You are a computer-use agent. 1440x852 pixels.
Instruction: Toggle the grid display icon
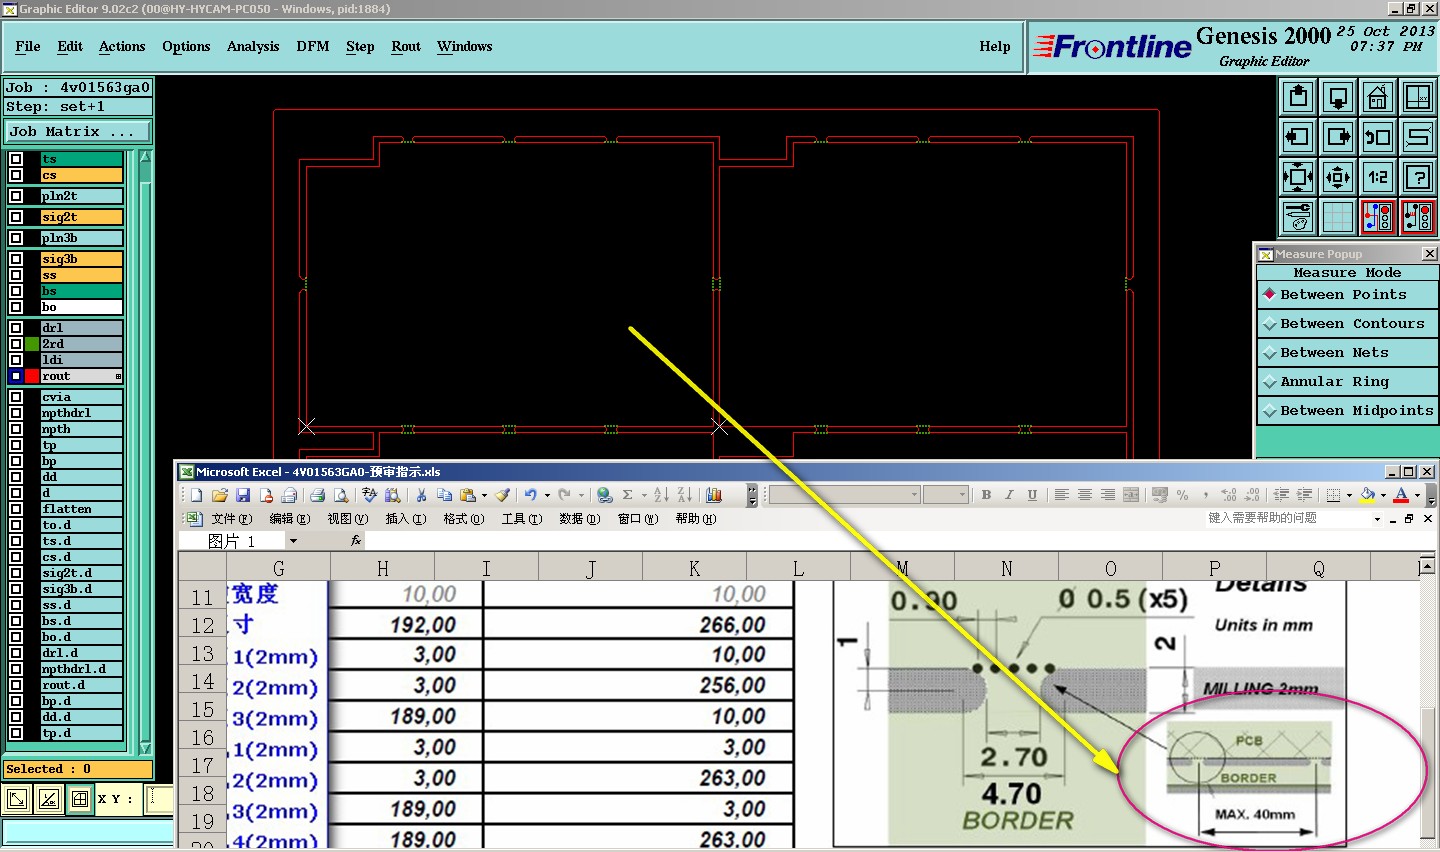click(x=1338, y=217)
